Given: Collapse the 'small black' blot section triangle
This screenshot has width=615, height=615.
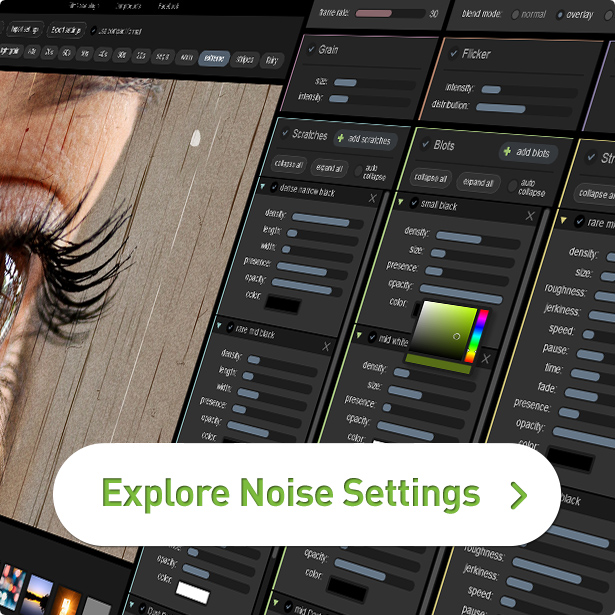Looking at the screenshot, I should click(x=400, y=202).
